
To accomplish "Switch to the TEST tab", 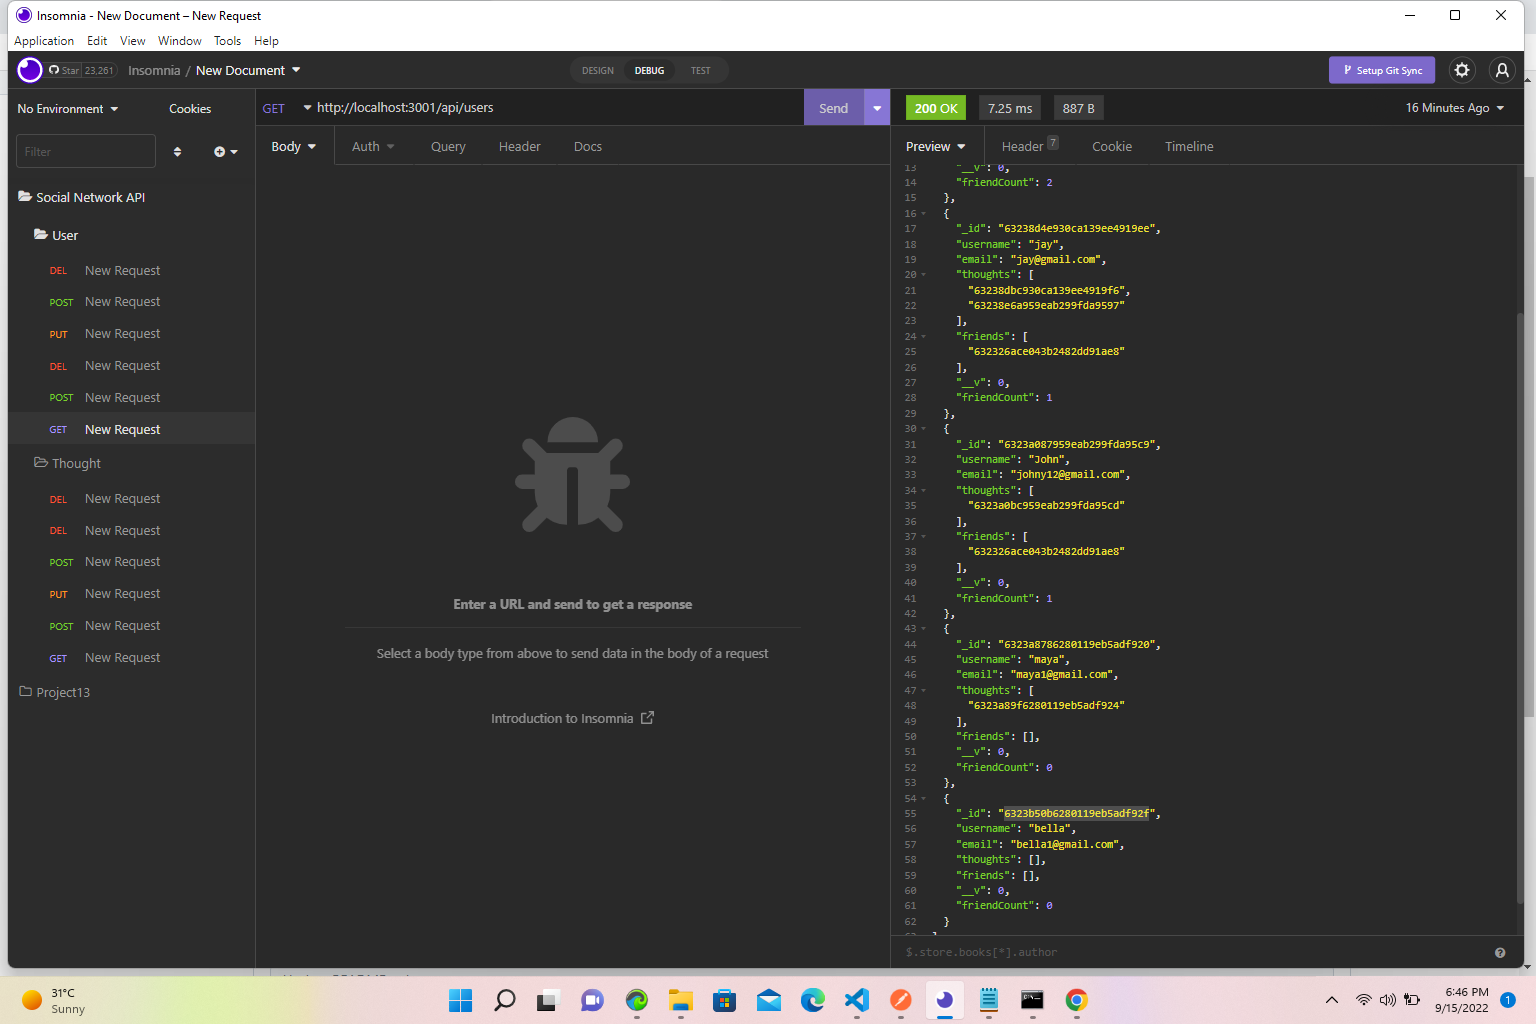I will coord(701,70).
